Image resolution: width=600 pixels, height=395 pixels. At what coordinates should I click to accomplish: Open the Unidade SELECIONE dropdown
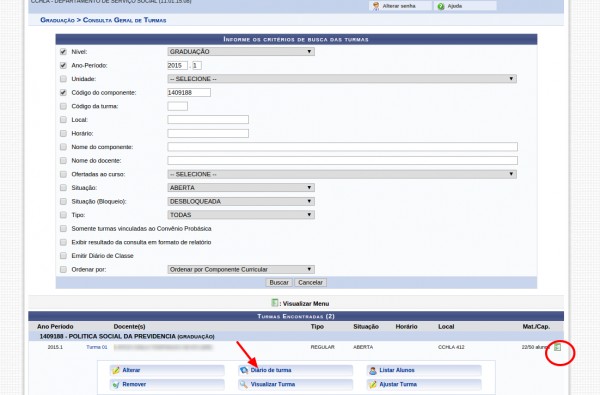click(342, 79)
